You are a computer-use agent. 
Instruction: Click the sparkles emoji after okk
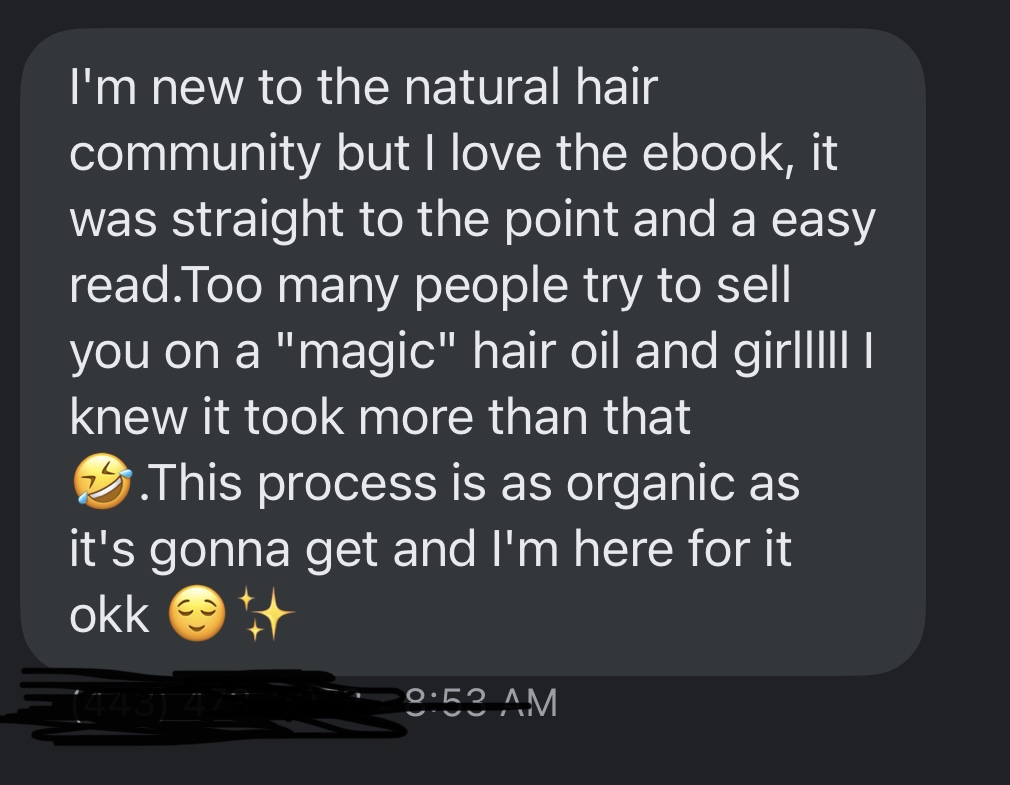(x=266, y=614)
